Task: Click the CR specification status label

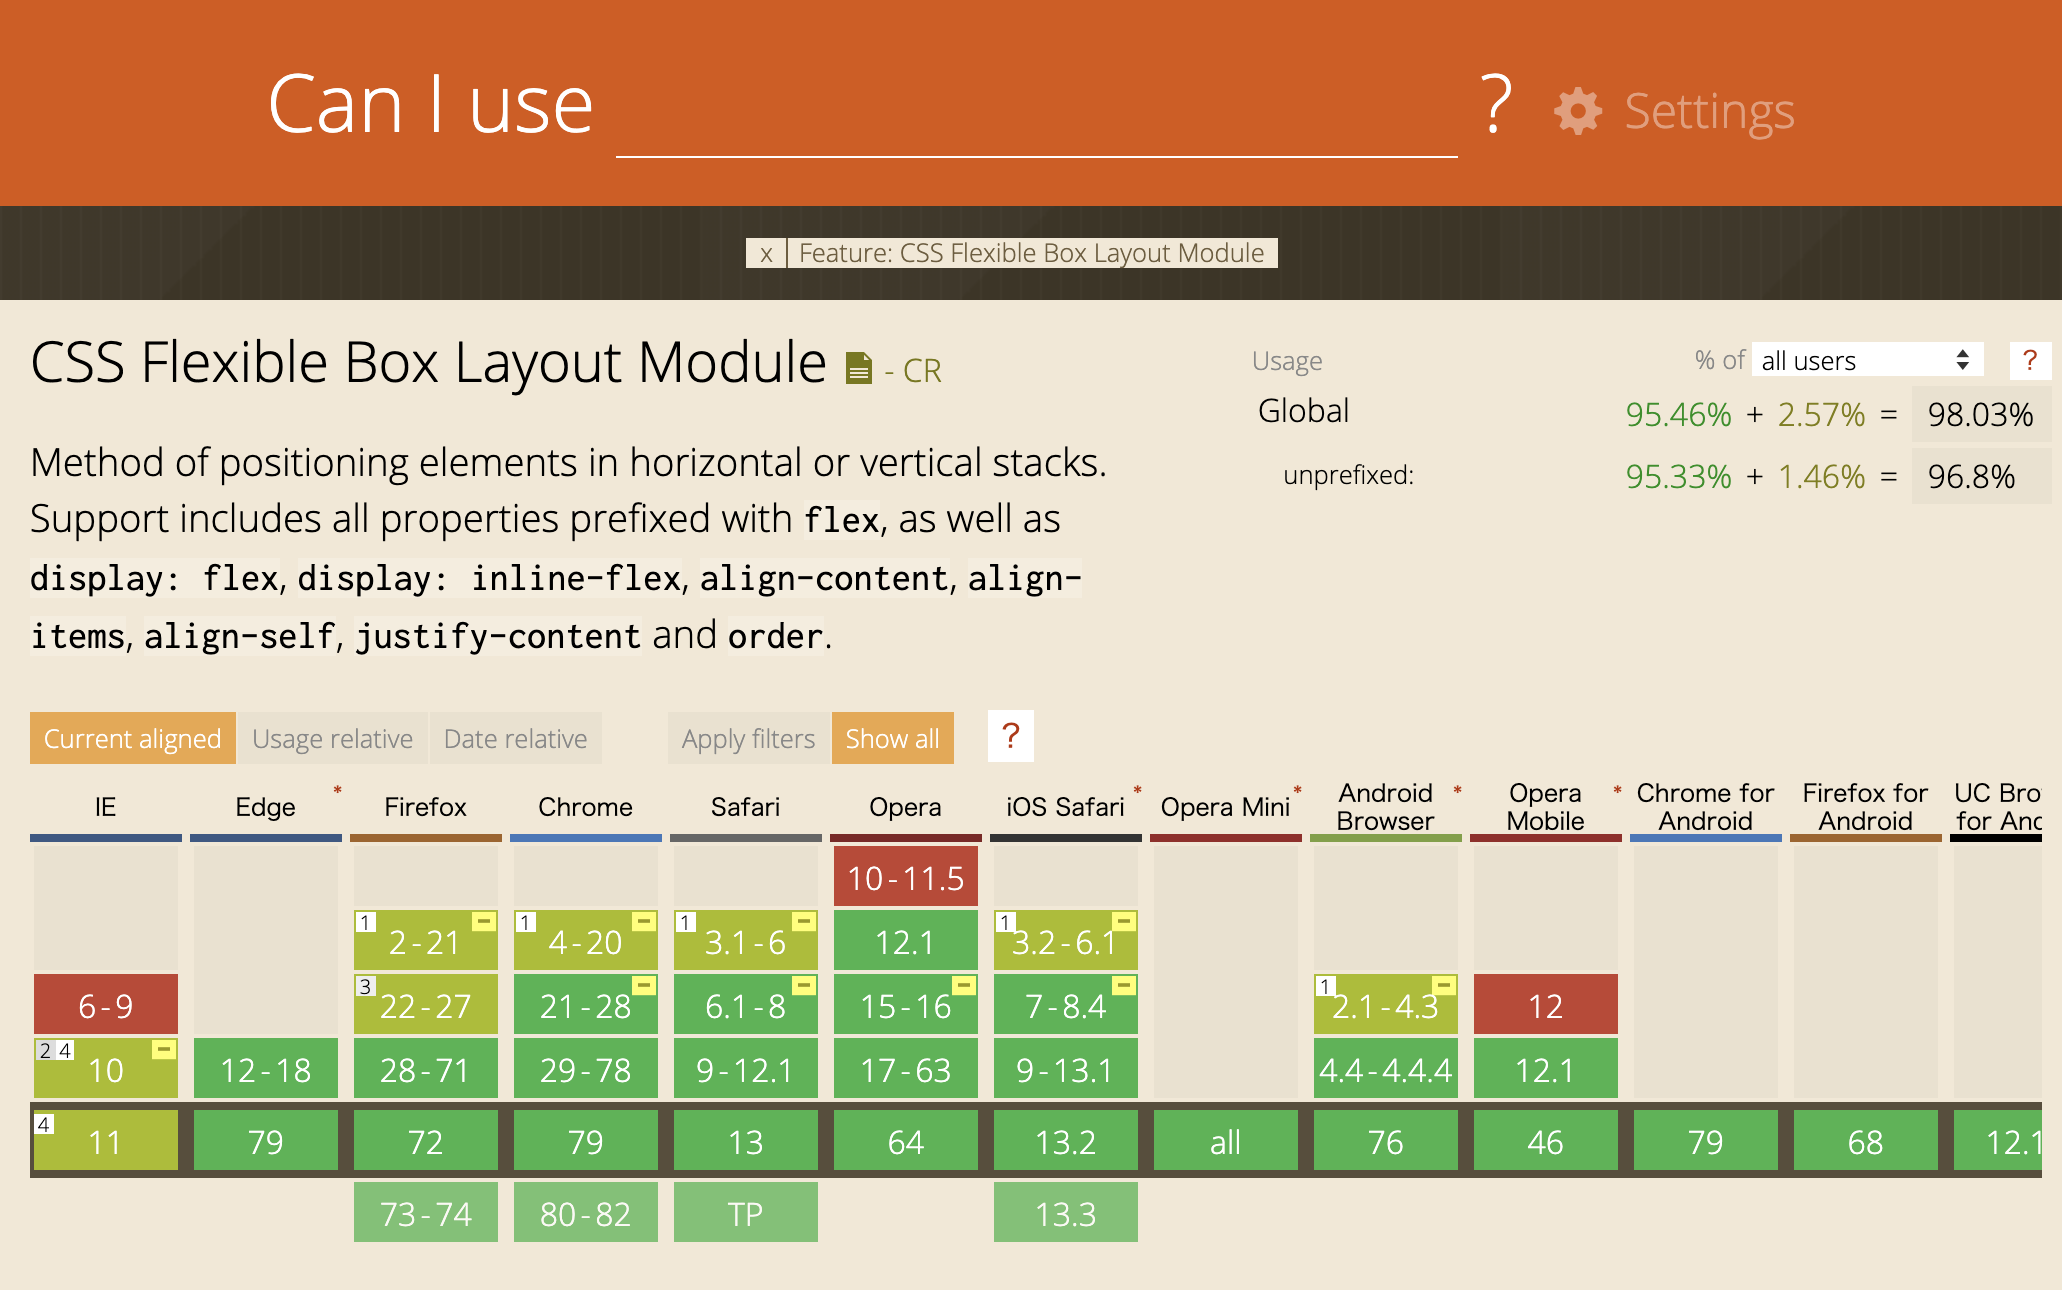Action: coord(912,371)
